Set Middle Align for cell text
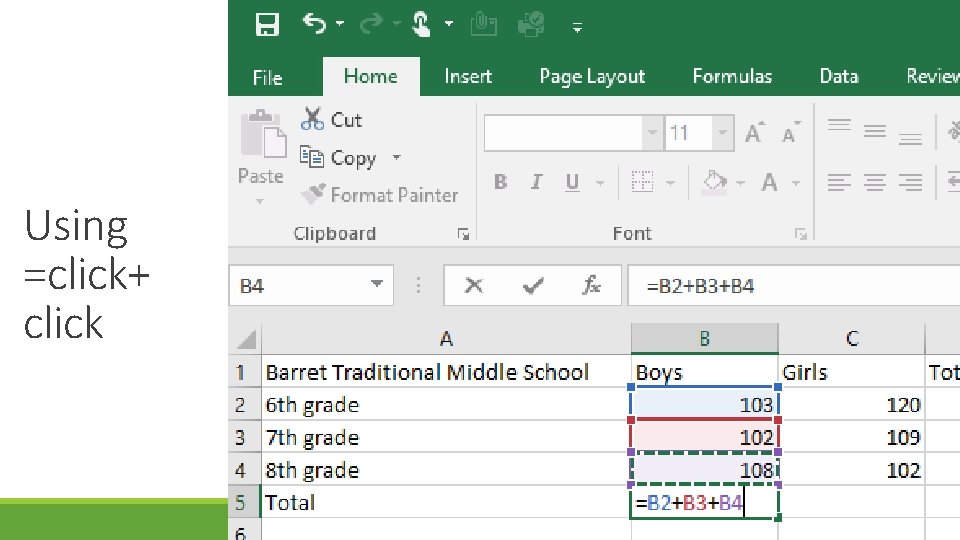960x540 pixels. (x=874, y=131)
